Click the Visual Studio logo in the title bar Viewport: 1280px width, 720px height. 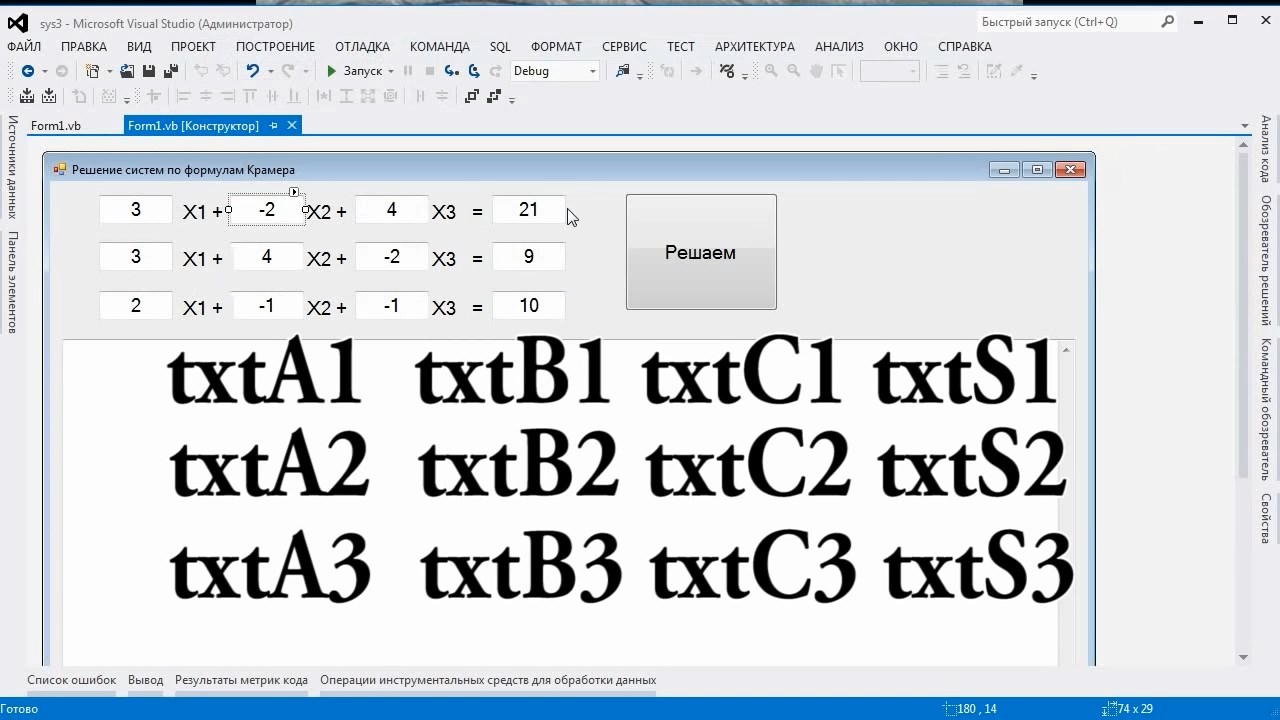[x=17, y=22]
